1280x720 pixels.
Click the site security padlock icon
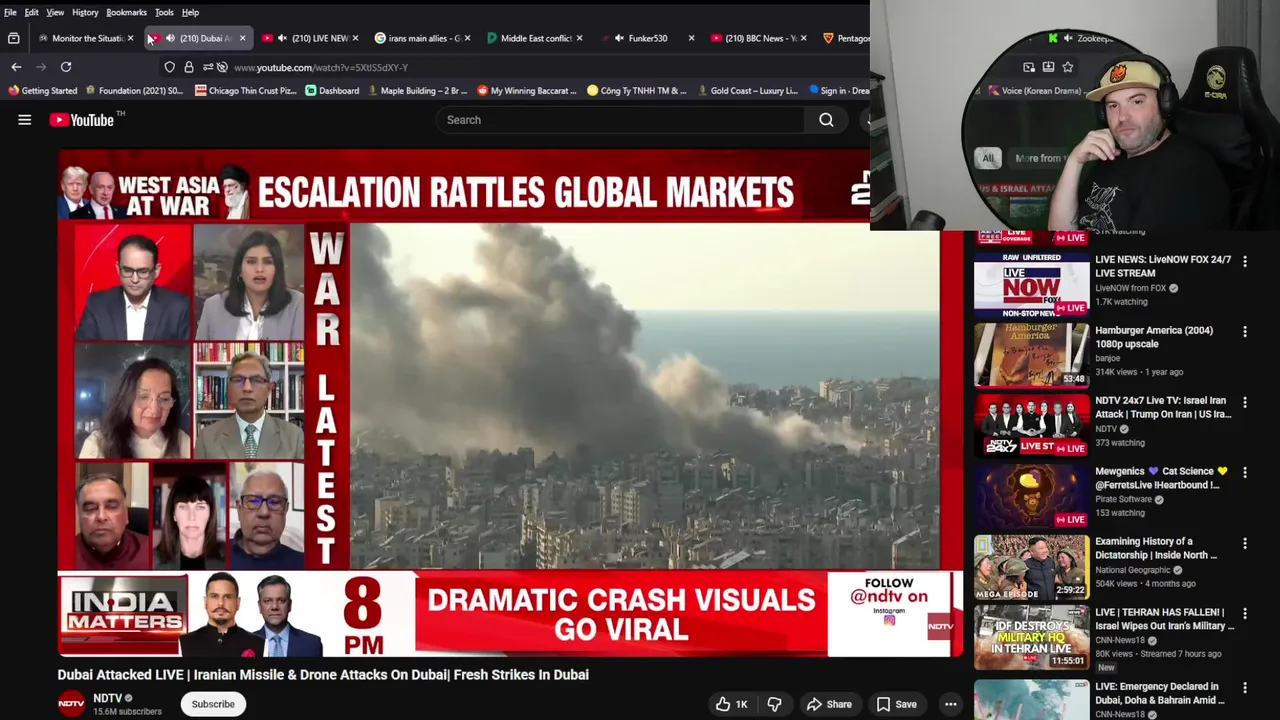pyautogui.click(x=189, y=67)
